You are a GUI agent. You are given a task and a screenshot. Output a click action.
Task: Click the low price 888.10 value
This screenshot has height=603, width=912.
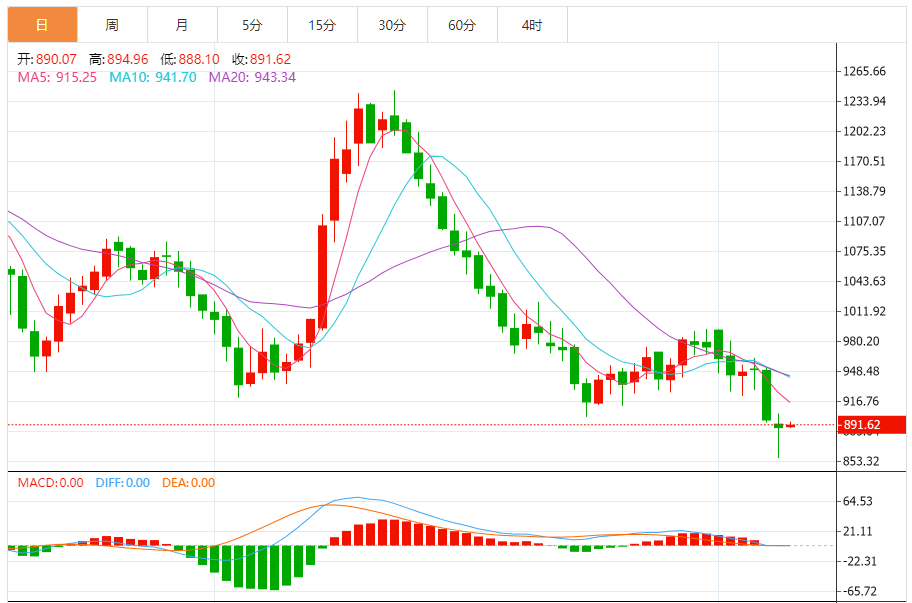pyautogui.click(x=199, y=59)
